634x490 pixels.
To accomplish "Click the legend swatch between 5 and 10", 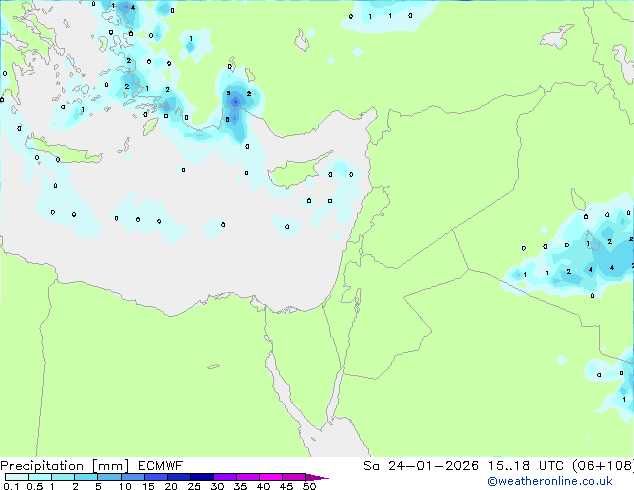I will pos(109,477).
